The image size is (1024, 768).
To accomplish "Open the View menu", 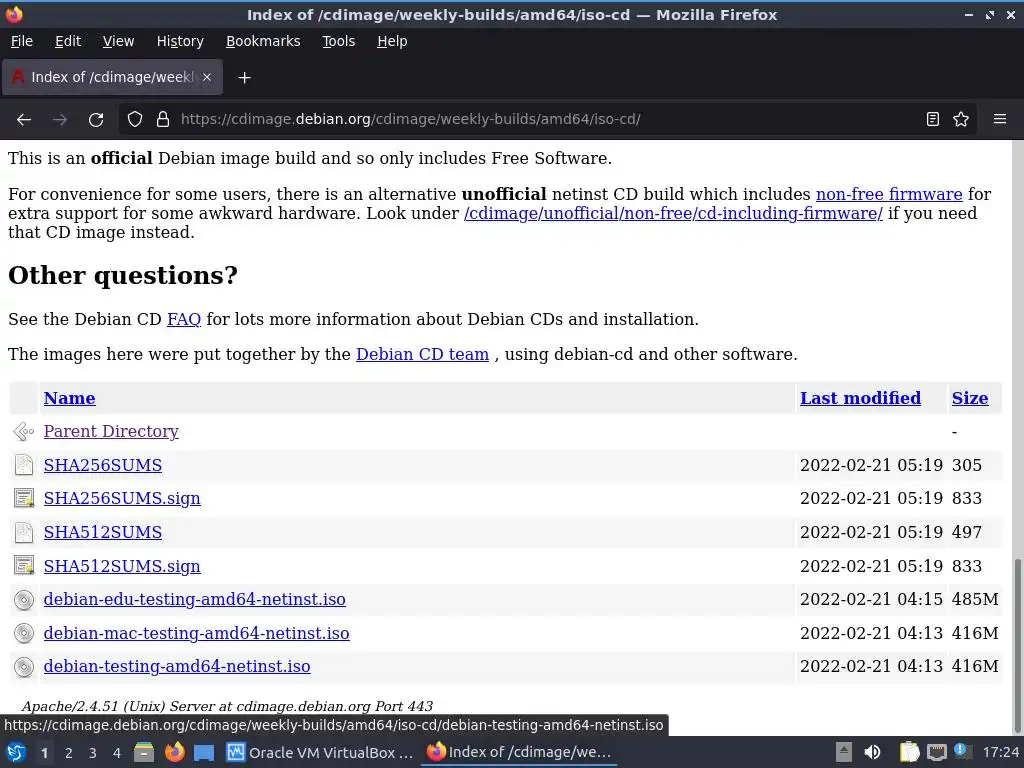I will pos(118,41).
